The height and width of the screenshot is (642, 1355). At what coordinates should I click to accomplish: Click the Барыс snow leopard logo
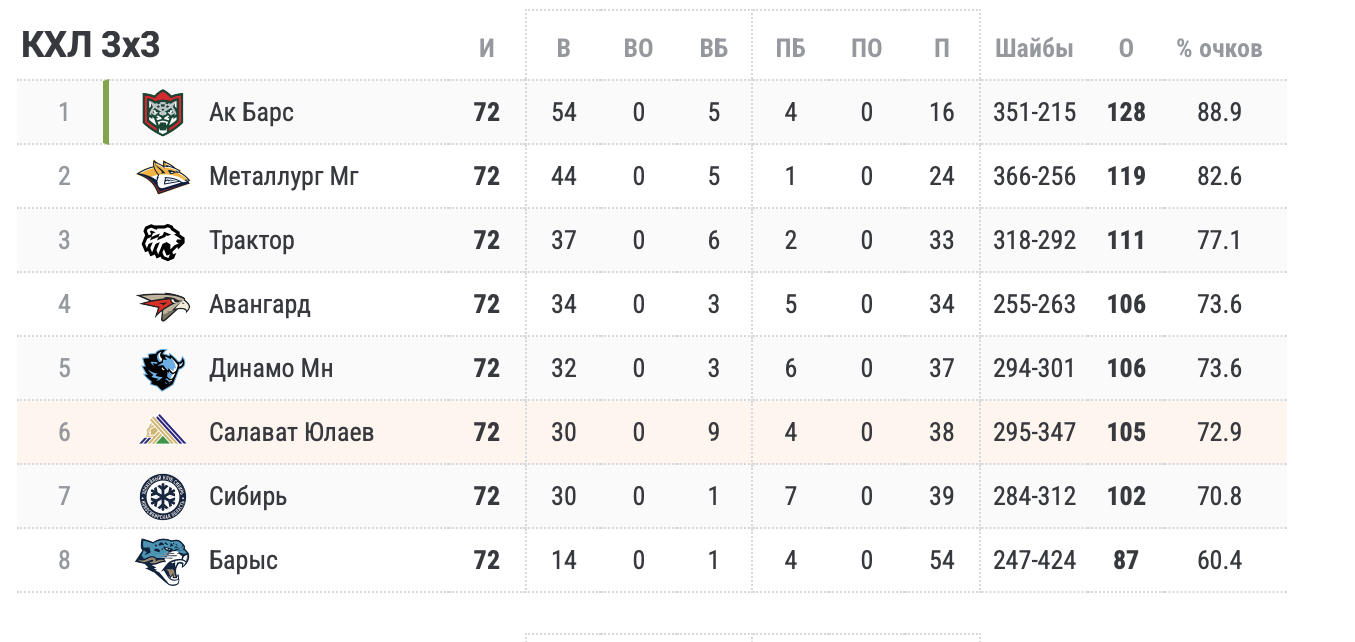162,560
